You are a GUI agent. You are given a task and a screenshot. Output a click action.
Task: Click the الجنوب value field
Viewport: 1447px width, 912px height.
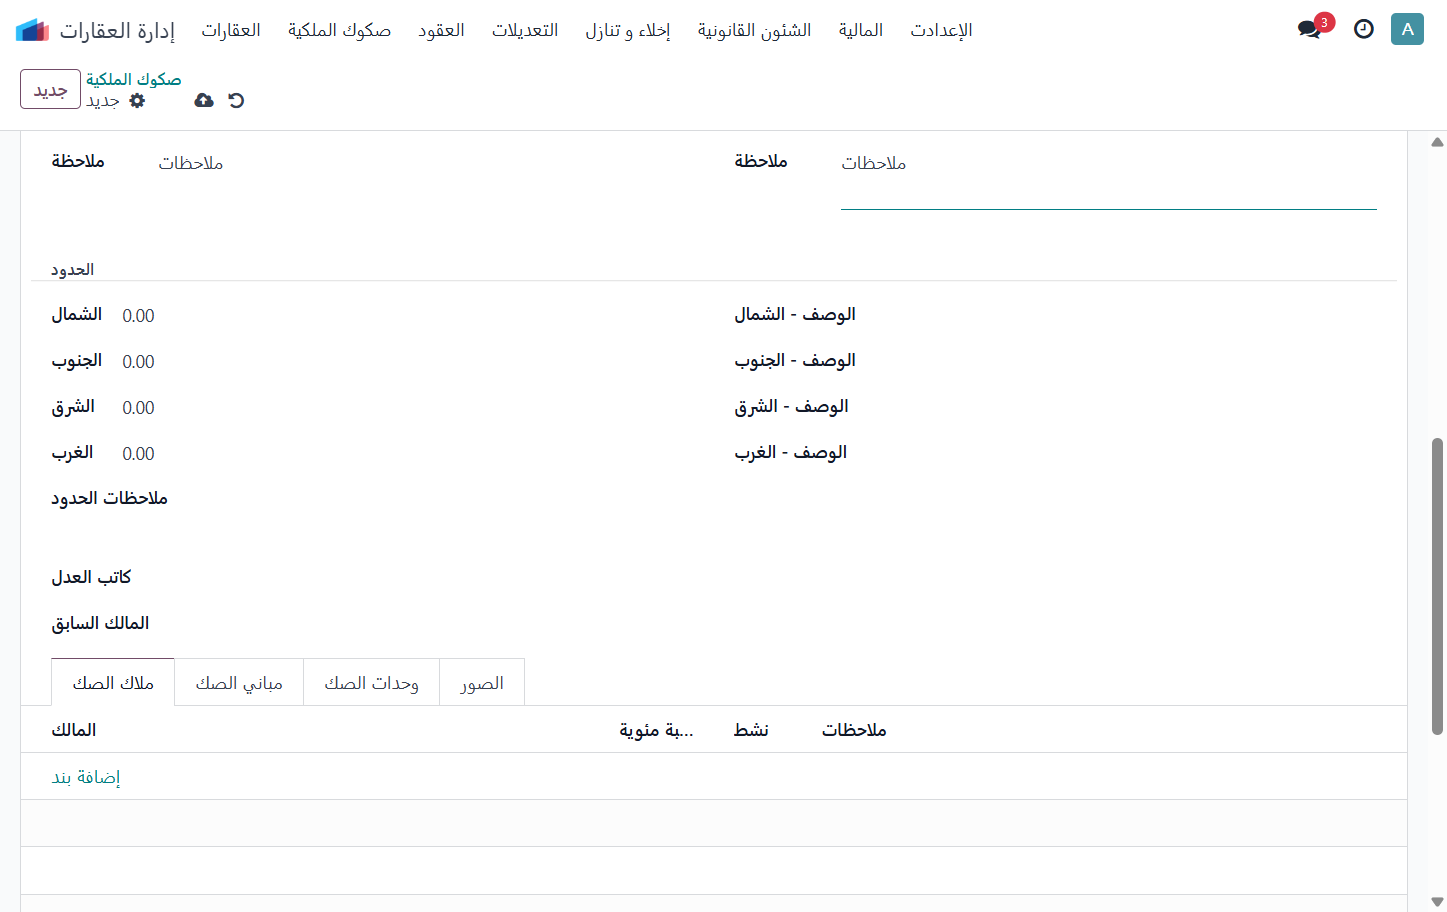tap(408, 362)
